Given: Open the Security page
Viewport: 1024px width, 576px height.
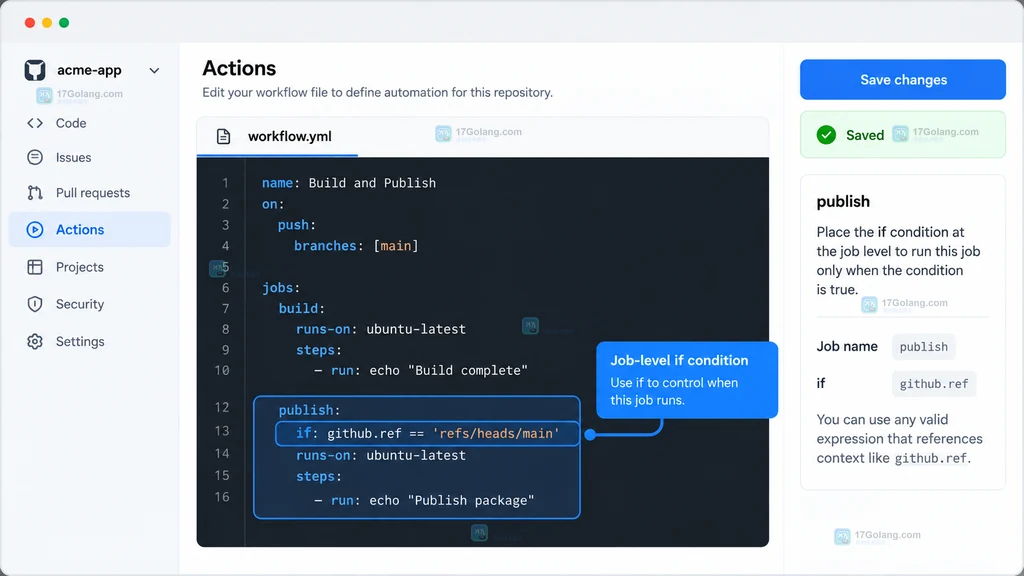Looking at the screenshot, I should click(x=80, y=304).
